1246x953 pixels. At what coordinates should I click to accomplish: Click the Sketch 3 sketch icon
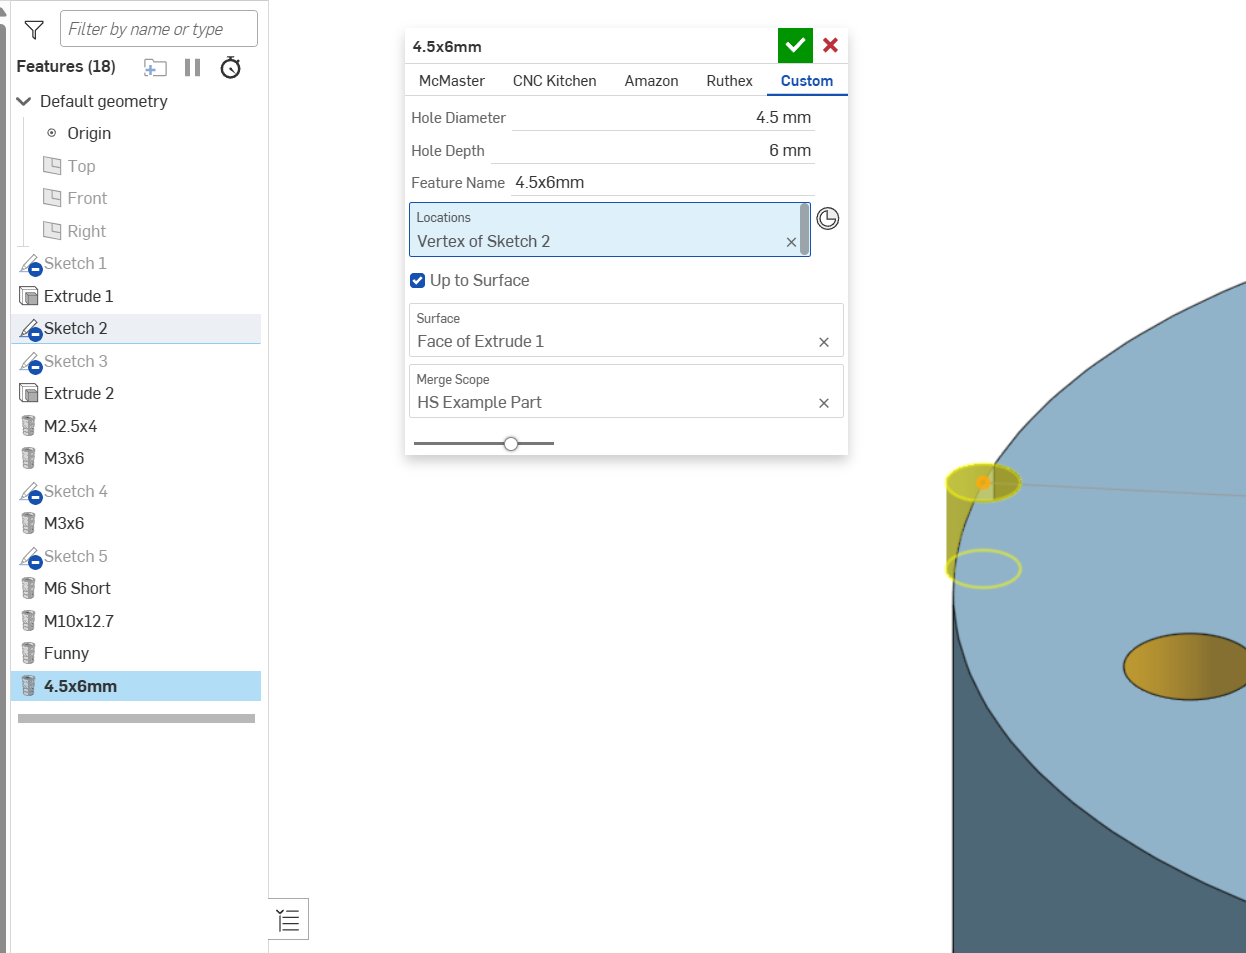tap(30, 362)
